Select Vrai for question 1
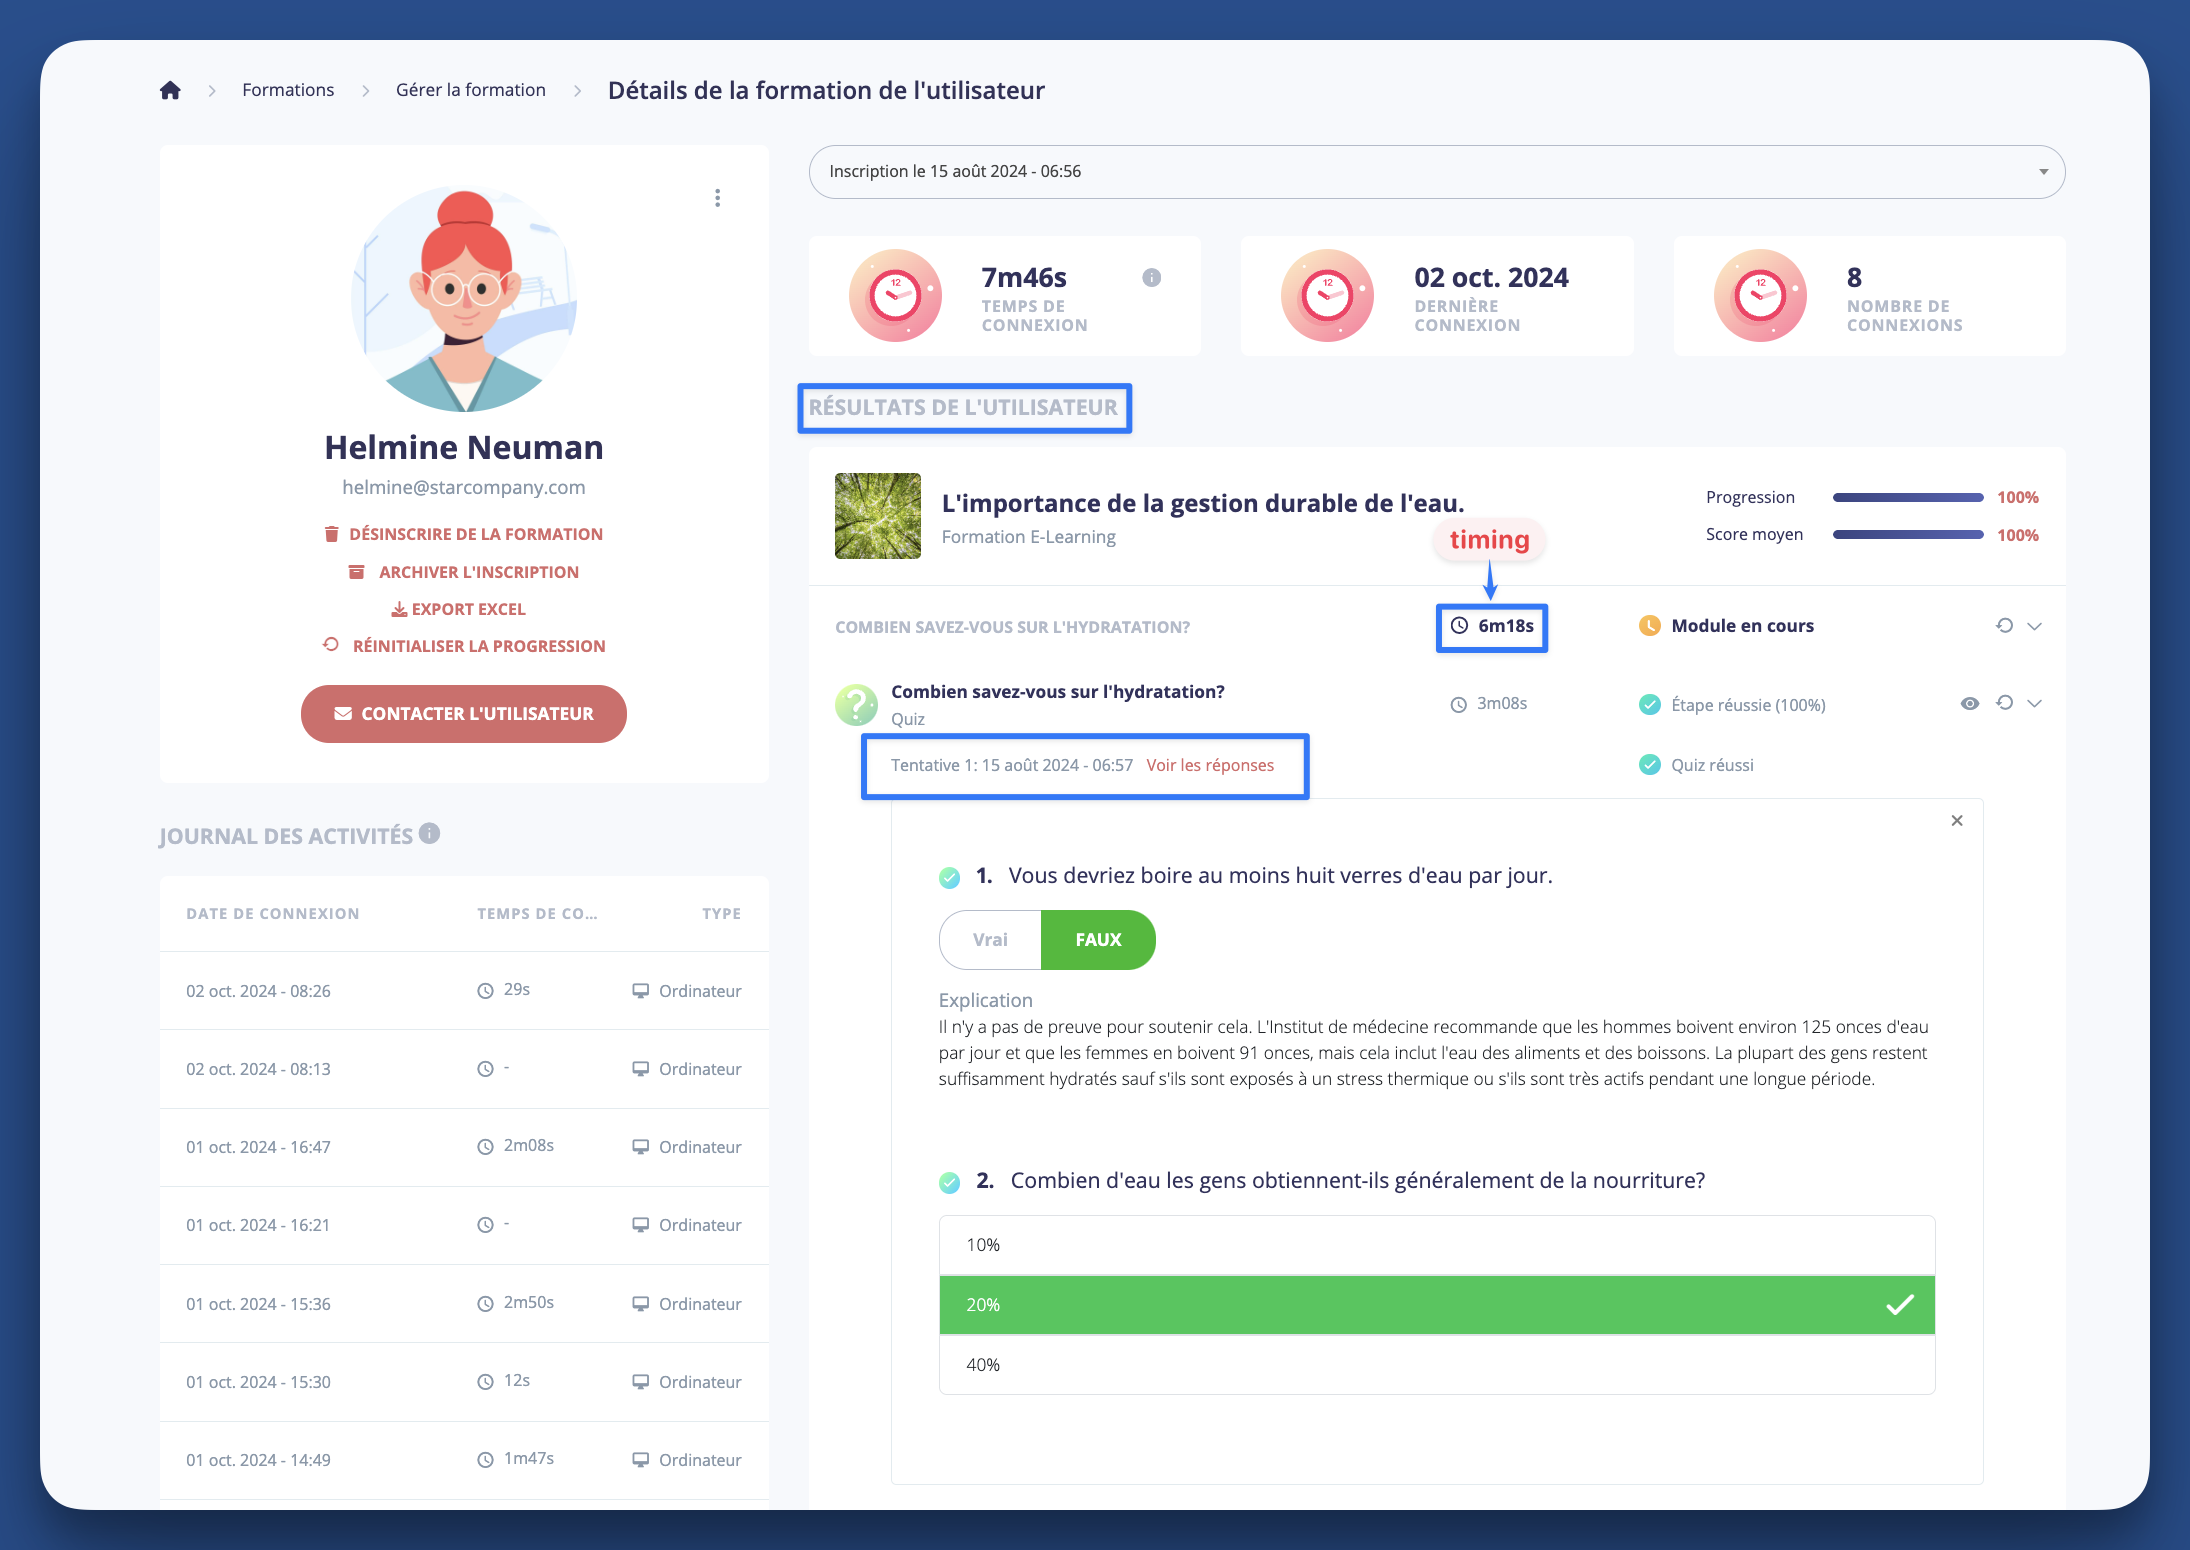2190x1550 pixels. (x=989, y=939)
